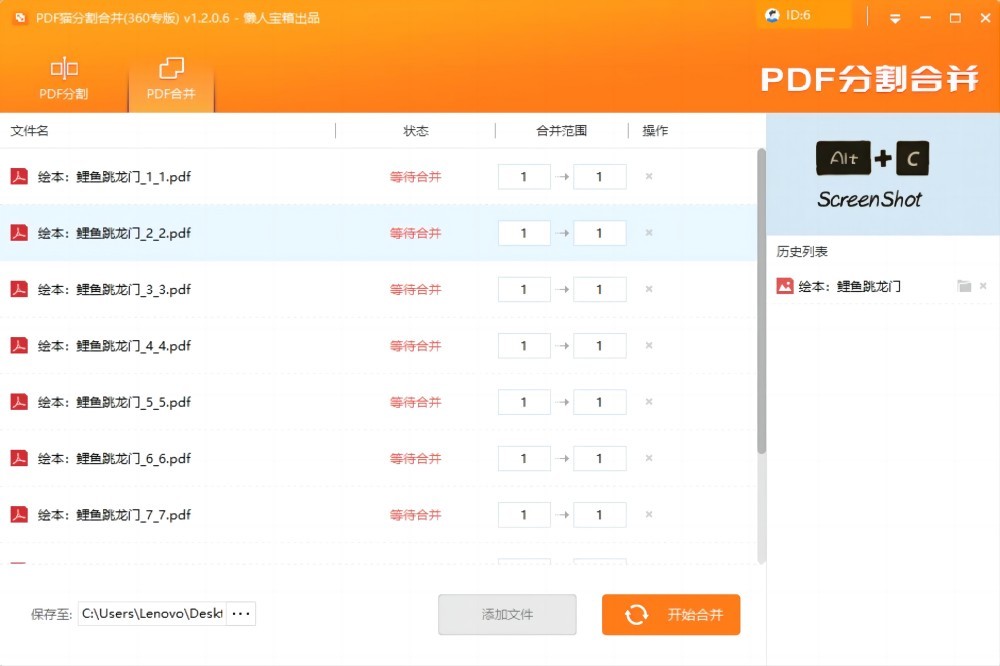Delete the 鲤鱼跳龙门_3_3.pdf row via X

[x=649, y=289]
